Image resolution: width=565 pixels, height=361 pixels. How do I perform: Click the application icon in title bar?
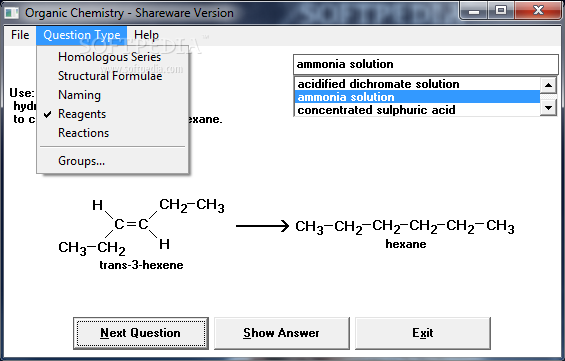pos(12,13)
